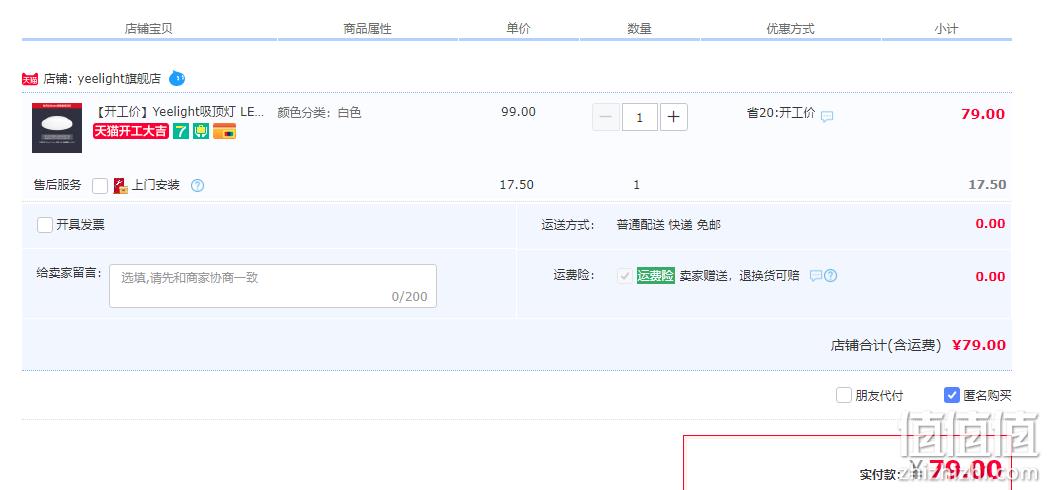The width and height of the screenshot is (1048, 490).
Task: Click the subtotal 79.00 in product row
Action: [x=982, y=114]
